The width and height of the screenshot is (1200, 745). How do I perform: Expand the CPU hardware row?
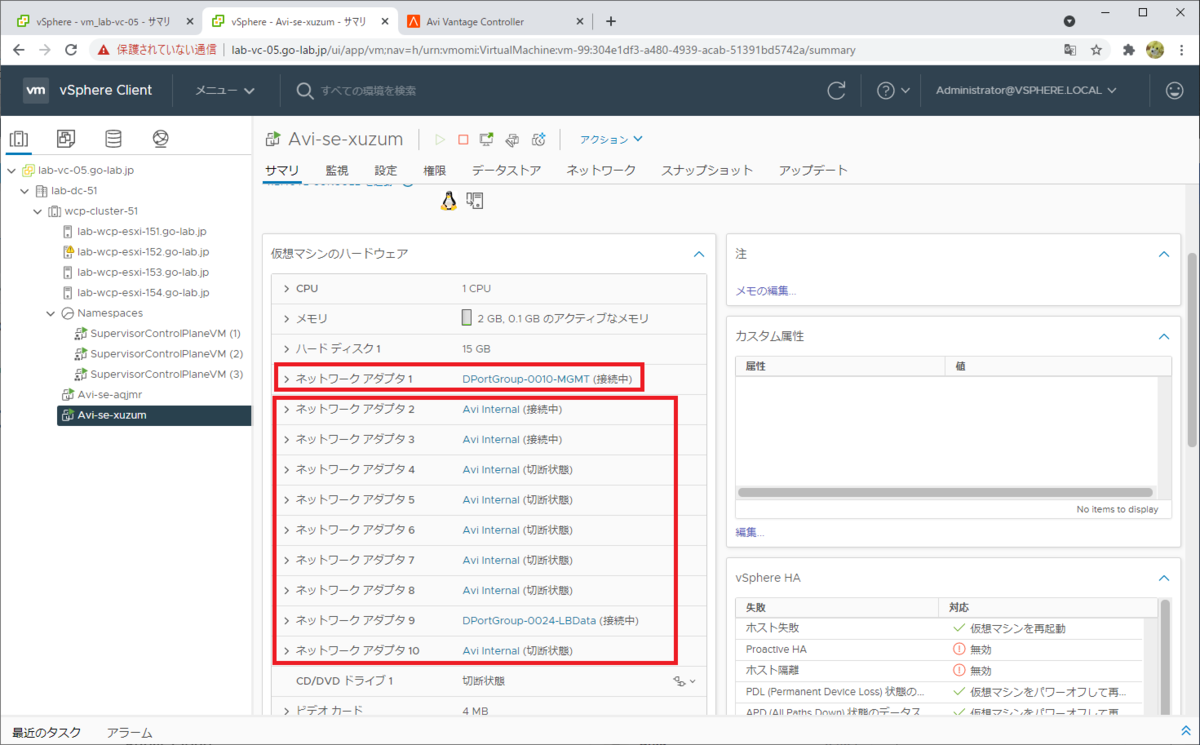click(286, 288)
